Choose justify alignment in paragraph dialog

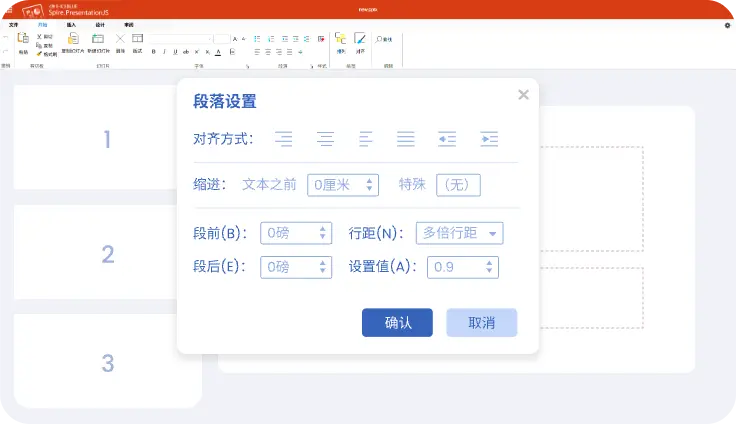point(406,139)
